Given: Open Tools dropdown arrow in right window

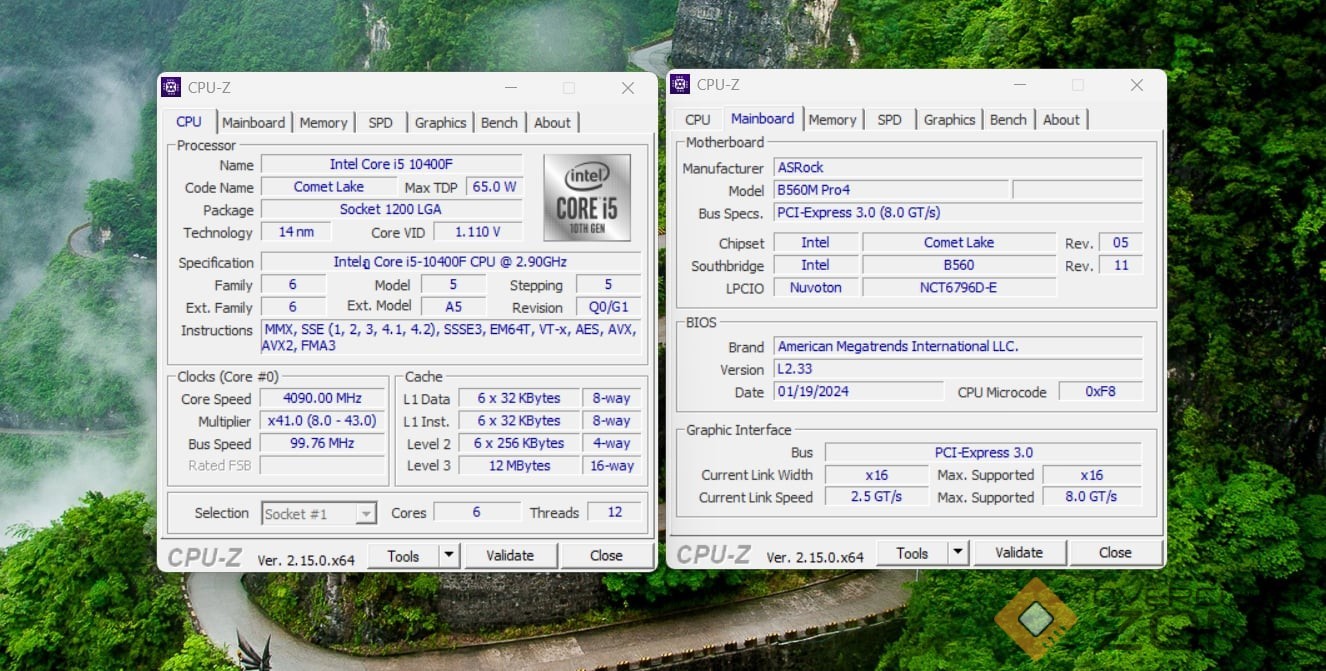Looking at the screenshot, I should [x=958, y=553].
